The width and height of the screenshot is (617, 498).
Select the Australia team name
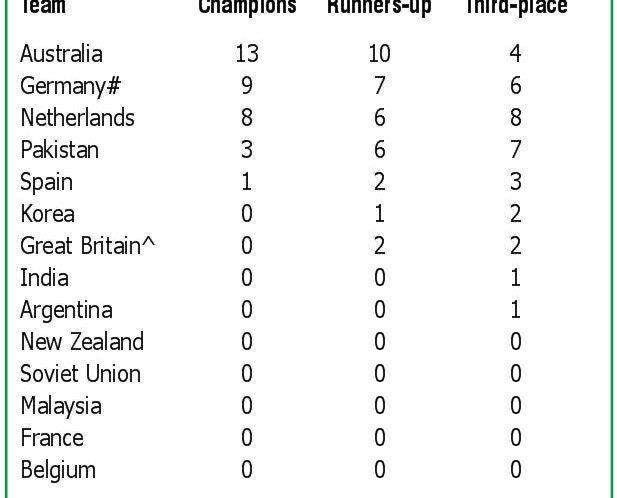(x=61, y=54)
